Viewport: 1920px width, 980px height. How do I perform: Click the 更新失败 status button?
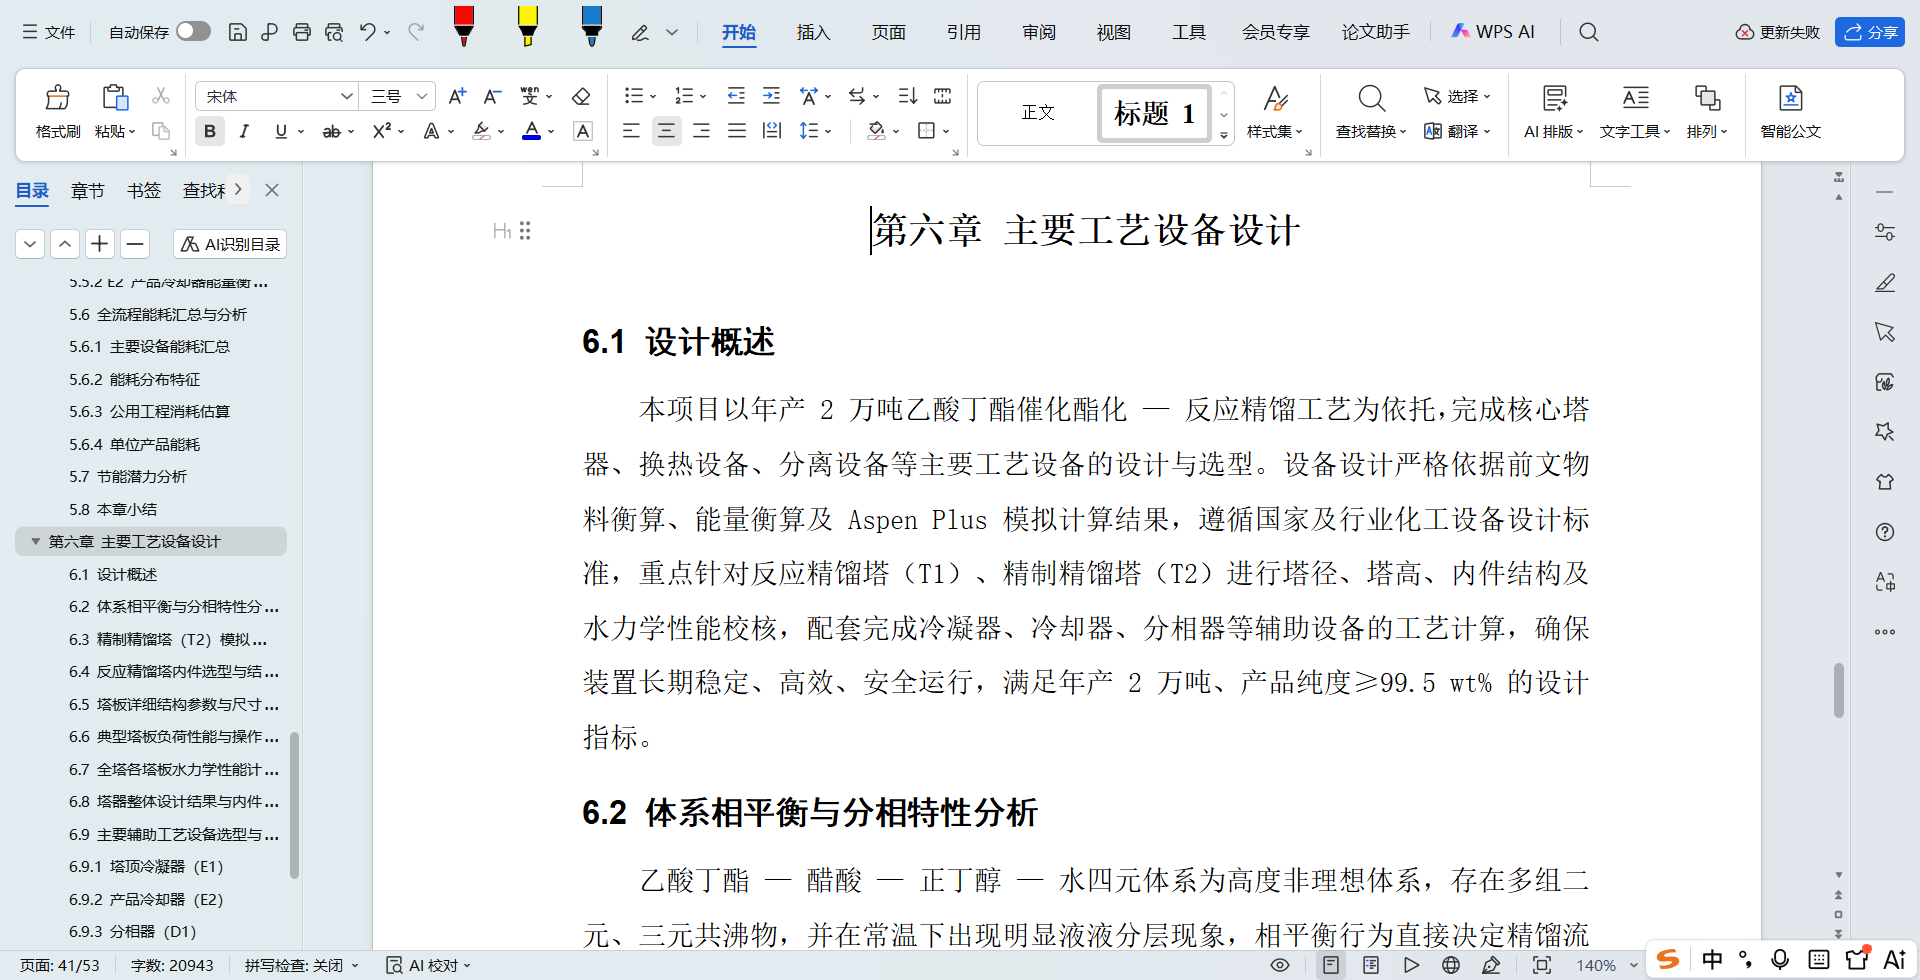[x=1778, y=32]
